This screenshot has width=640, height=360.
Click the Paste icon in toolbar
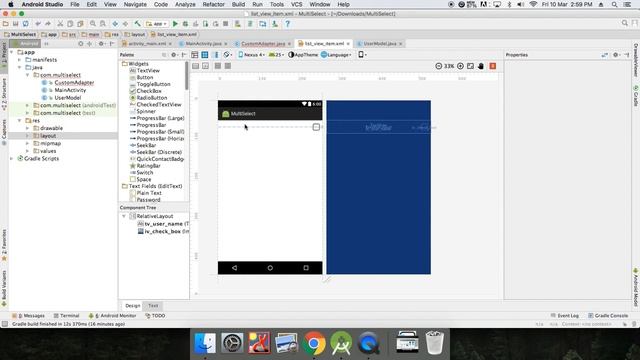coord(80,24)
